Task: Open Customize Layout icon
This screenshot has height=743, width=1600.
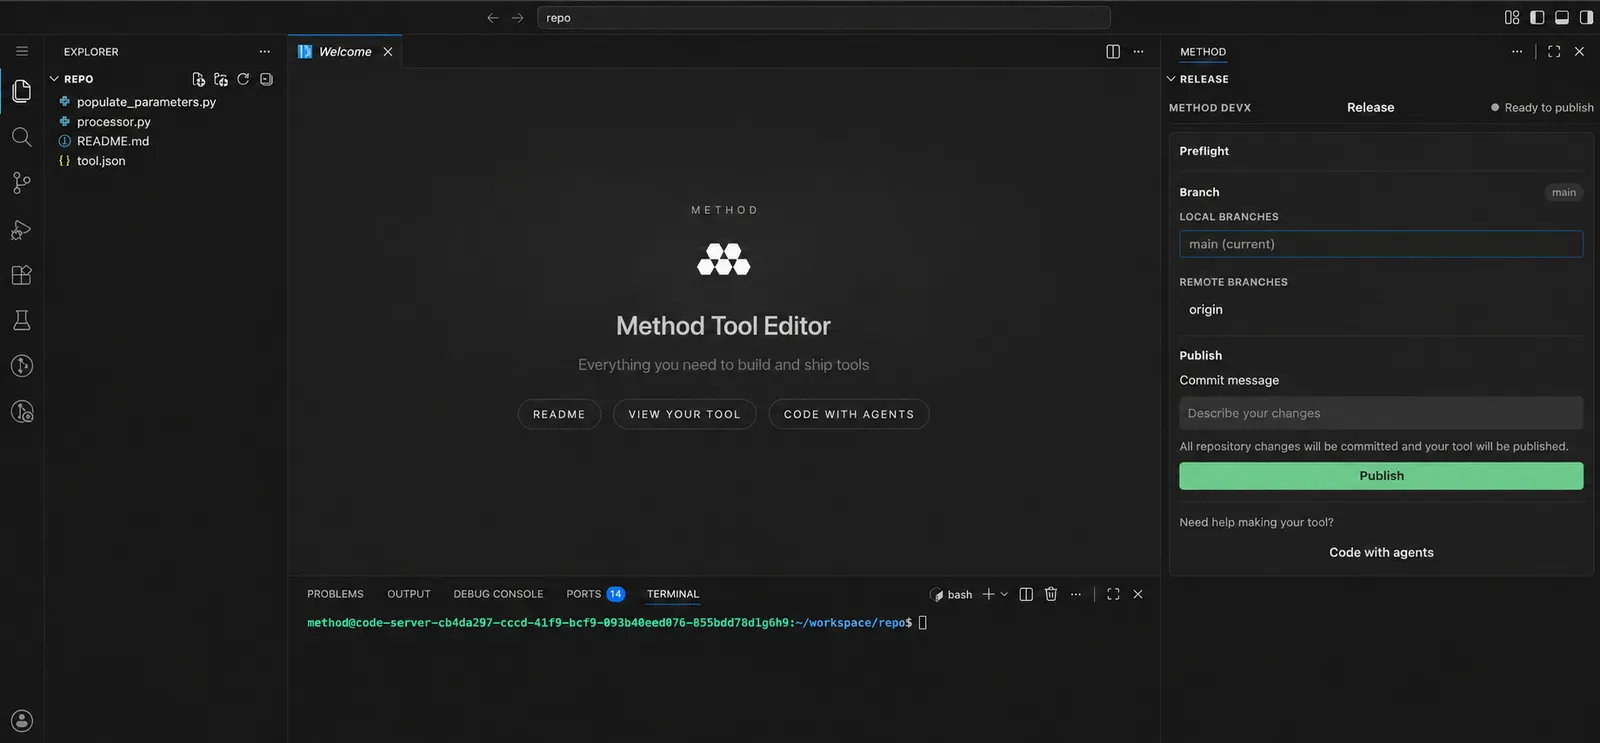Action: 1512,17
